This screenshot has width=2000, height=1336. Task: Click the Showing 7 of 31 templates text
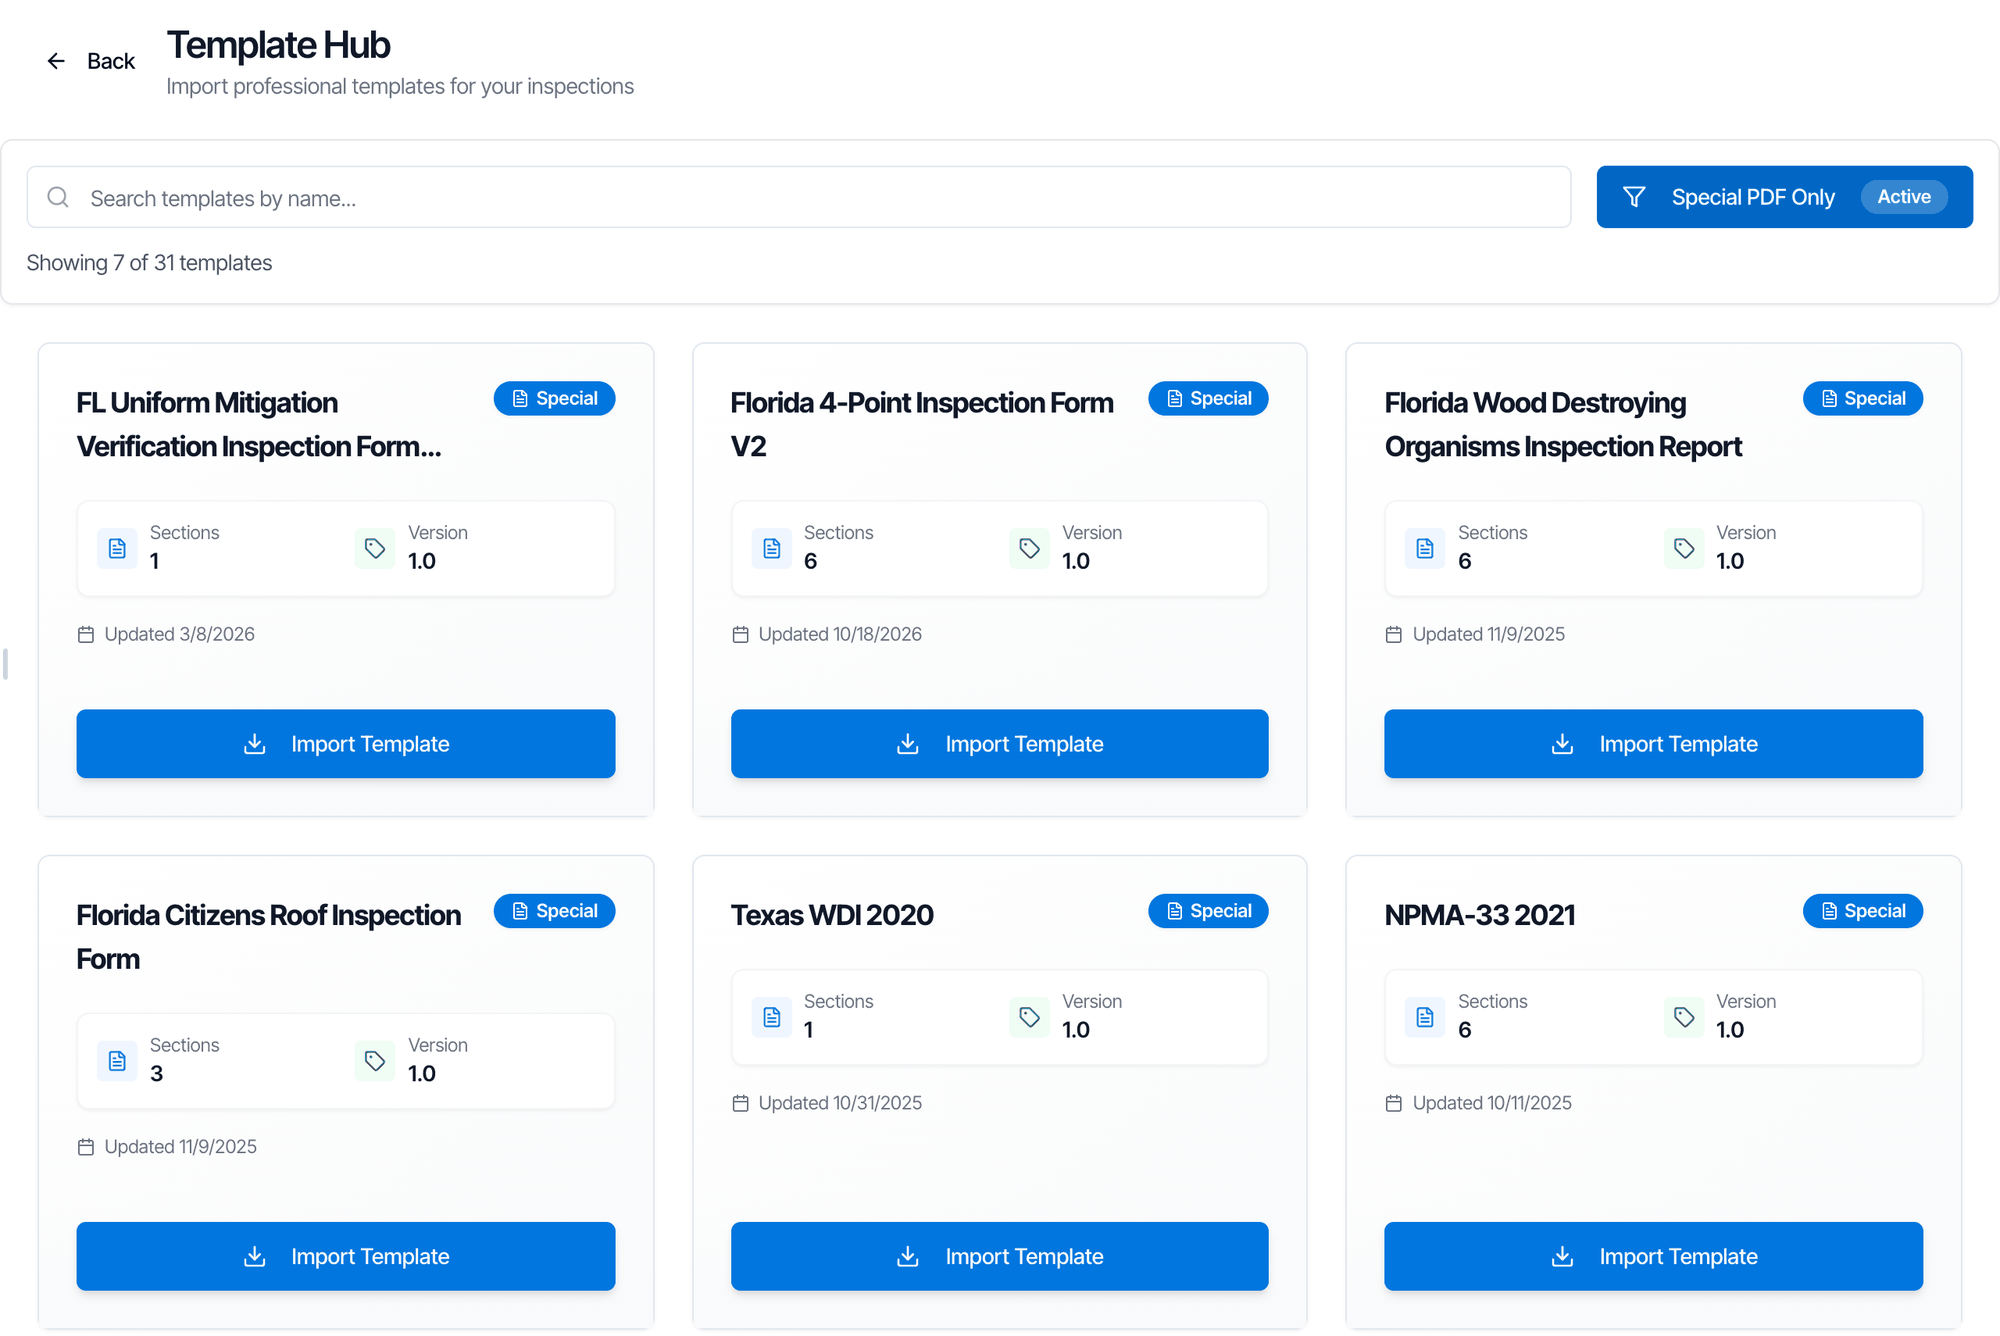coord(149,262)
